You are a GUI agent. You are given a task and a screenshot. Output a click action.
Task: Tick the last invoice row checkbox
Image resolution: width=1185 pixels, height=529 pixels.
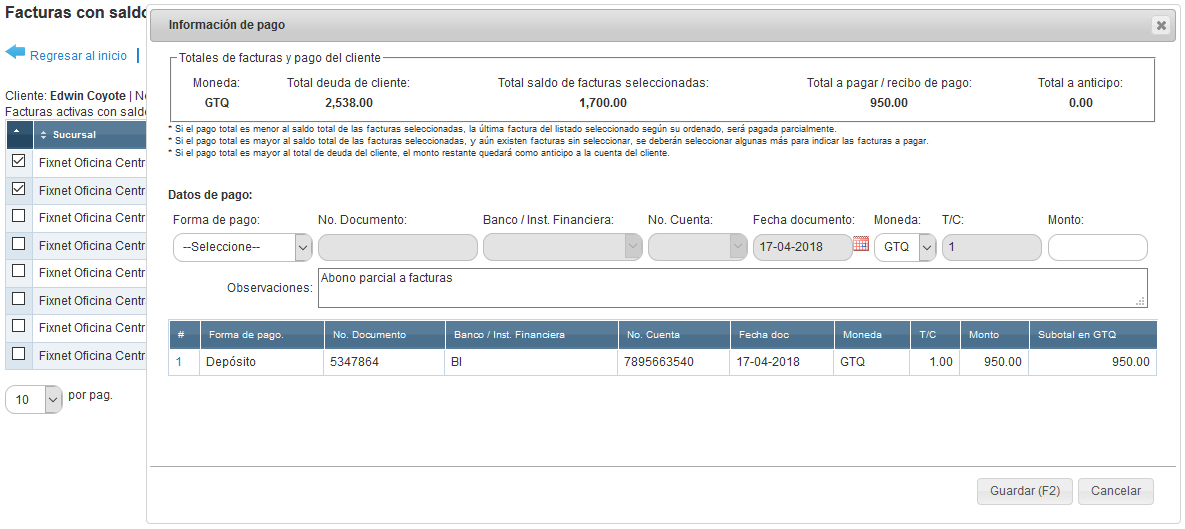[18, 354]
